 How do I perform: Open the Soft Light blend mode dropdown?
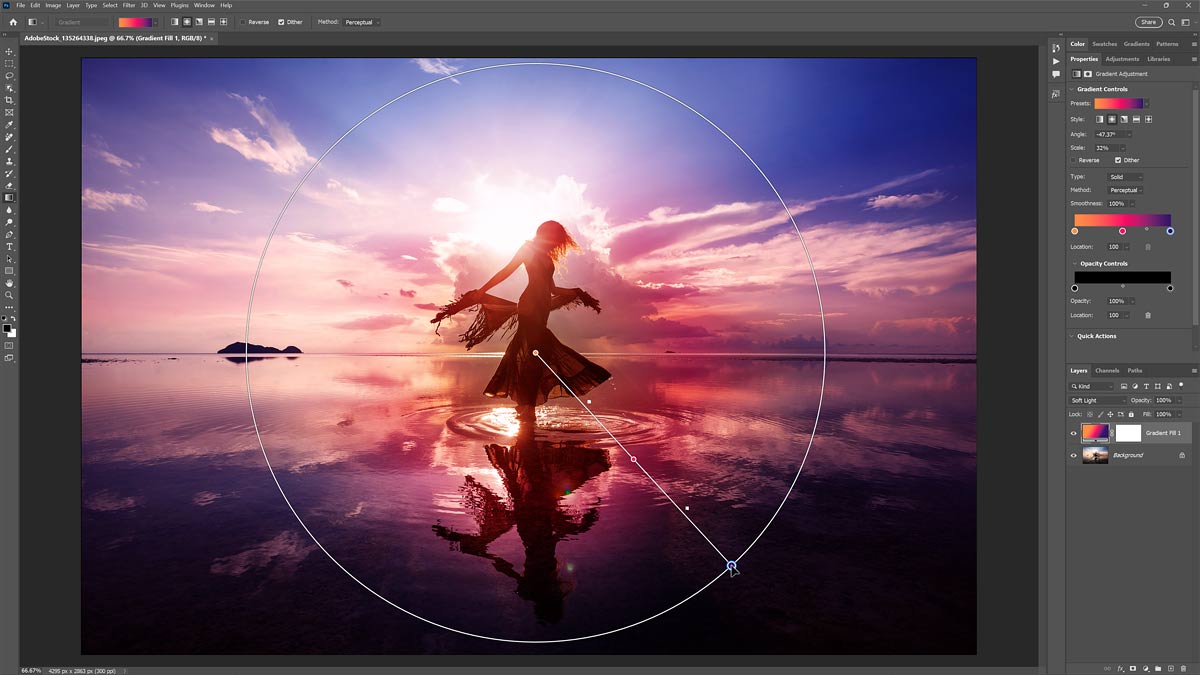[1095, 400]
